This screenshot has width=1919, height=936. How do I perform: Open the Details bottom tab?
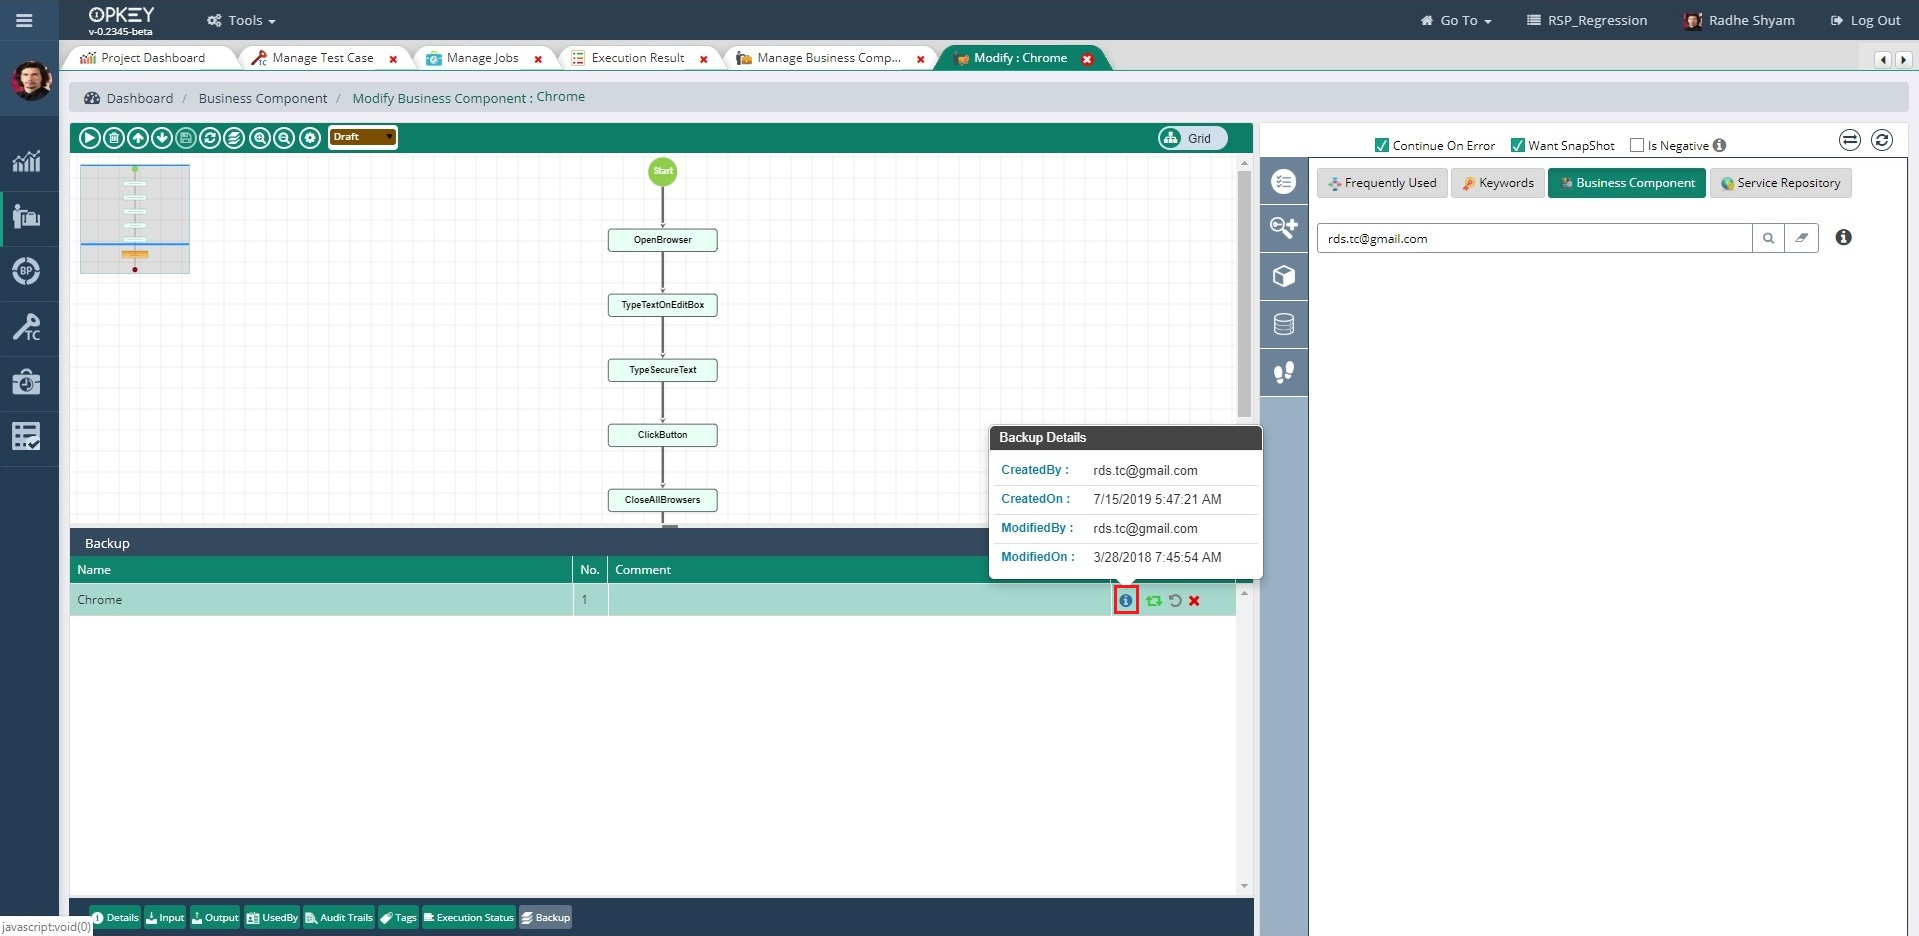pyautogui.click(x=116, y=918)
